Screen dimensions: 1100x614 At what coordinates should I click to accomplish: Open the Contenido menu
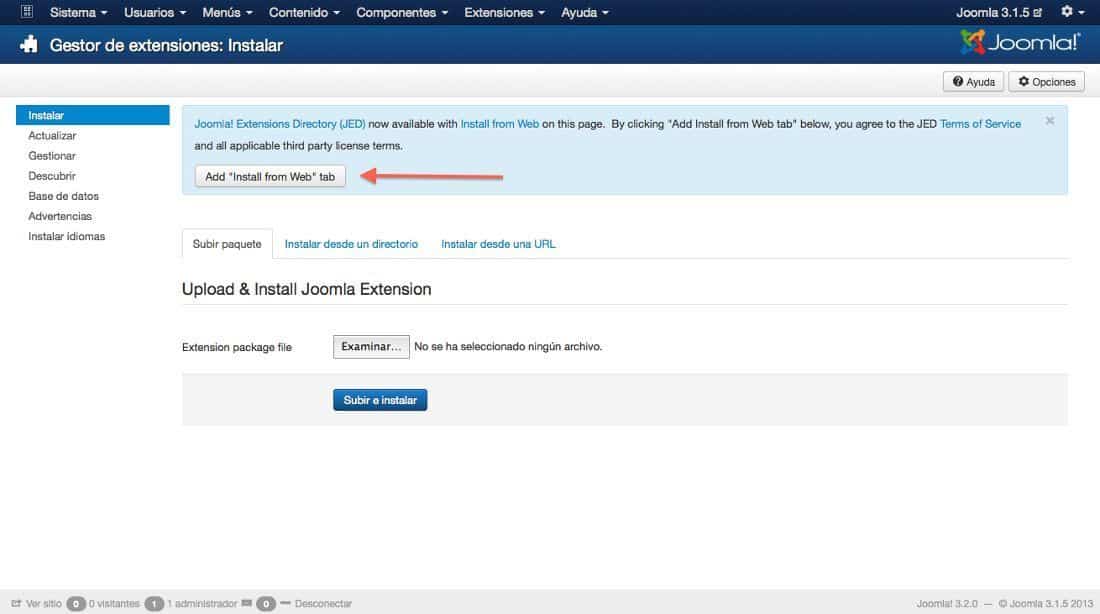pyautogui.click(x=304, y=13)
